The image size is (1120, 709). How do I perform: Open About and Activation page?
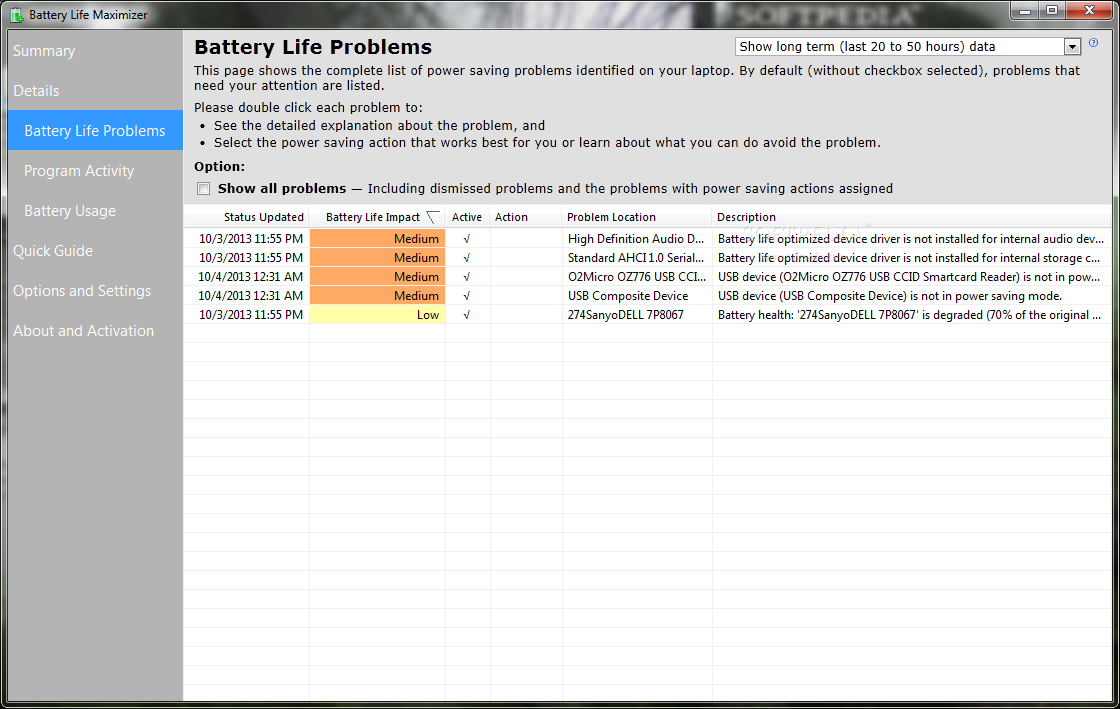point(84,331)
